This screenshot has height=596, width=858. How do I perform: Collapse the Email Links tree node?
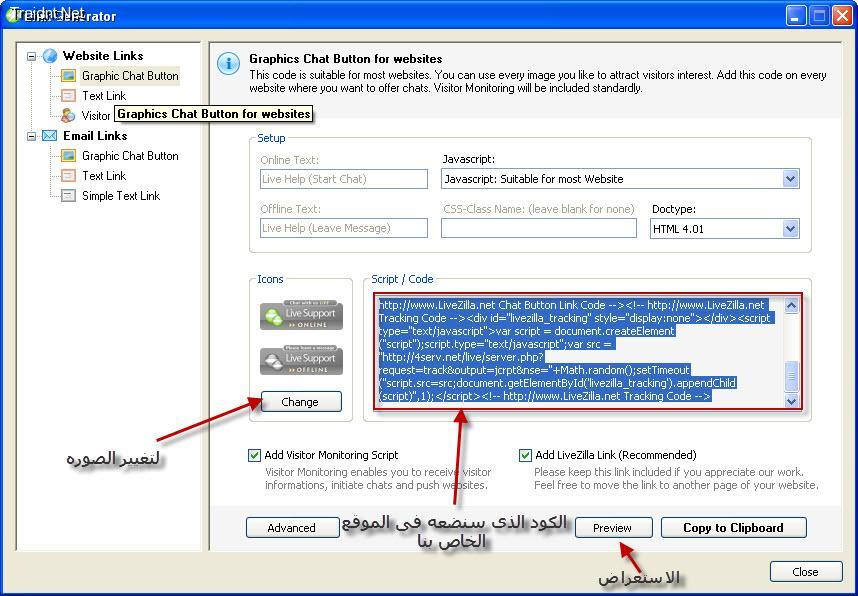[x=32, y=136]
